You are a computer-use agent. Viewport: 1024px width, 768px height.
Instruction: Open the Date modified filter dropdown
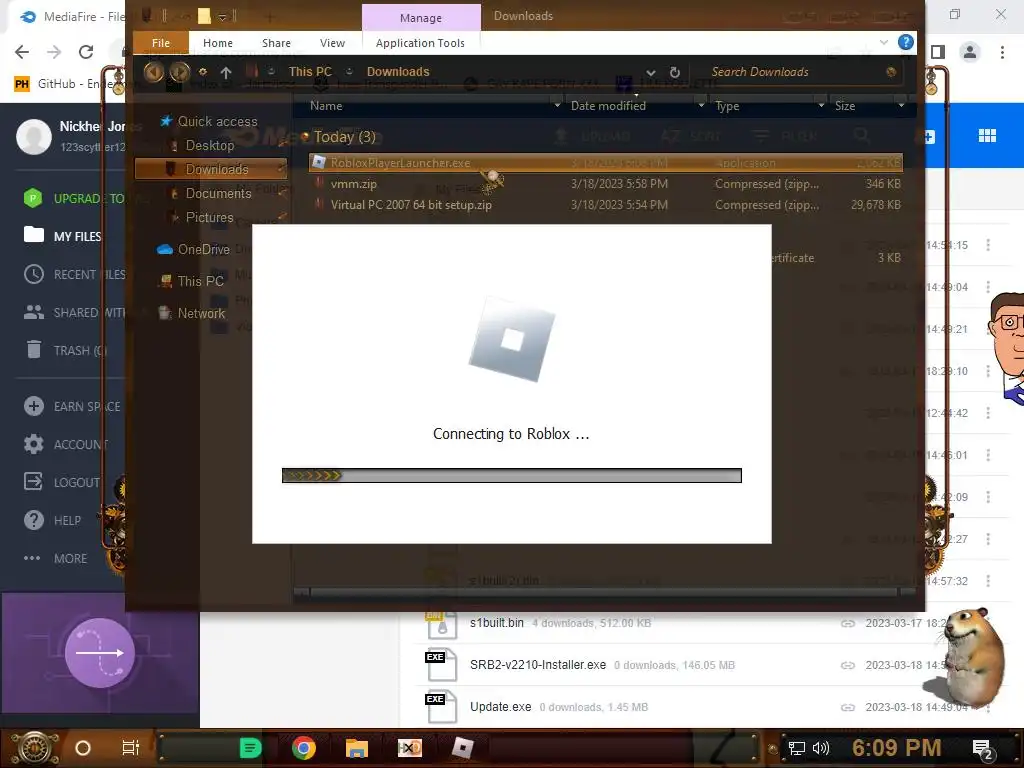pos(701,105)
